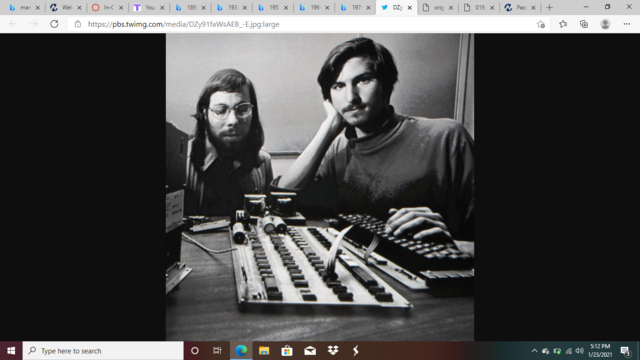640x360 pixels.
Task: Close the 'Pas' tab
Action: pos(533,8)
